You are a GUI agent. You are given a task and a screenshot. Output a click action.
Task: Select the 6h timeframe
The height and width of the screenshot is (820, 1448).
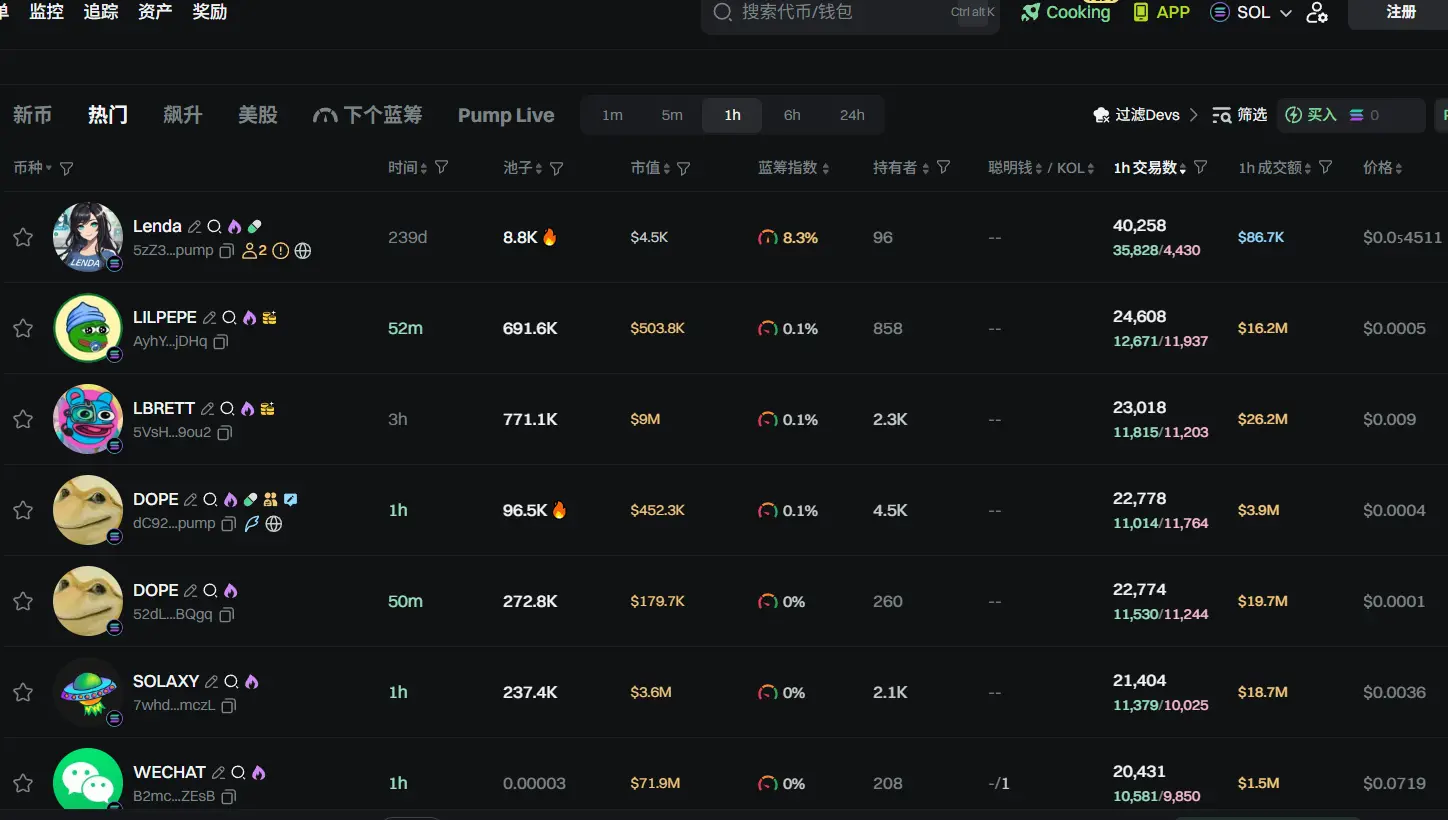pyautogui.click(x=792, y=115)
